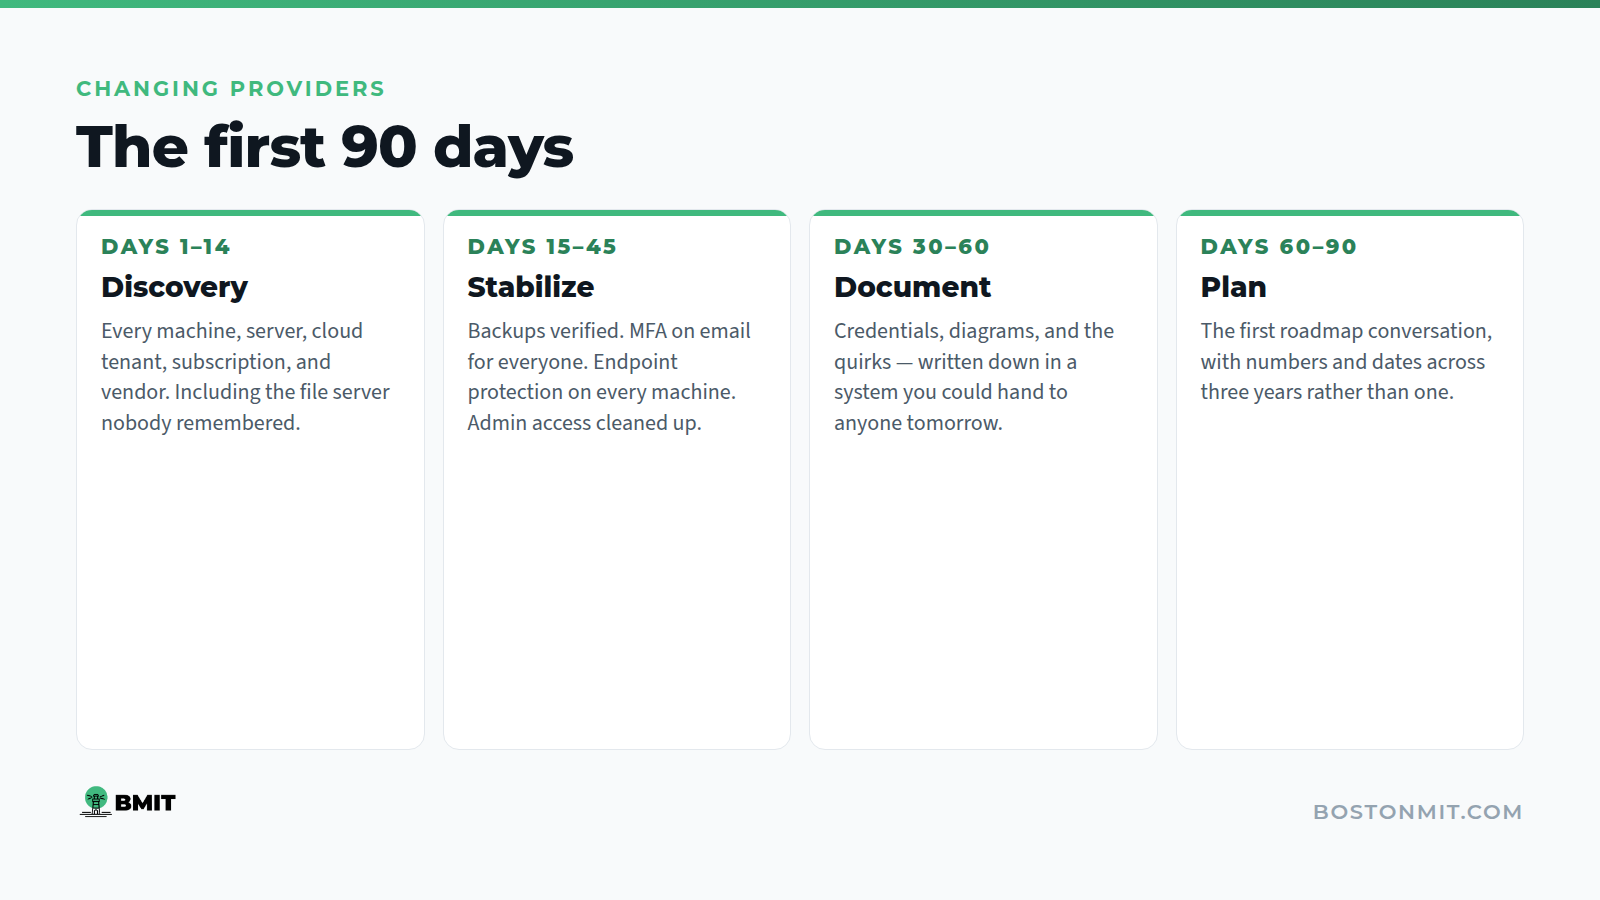Click the 'BMIT' wordmark text

[145, 803]
